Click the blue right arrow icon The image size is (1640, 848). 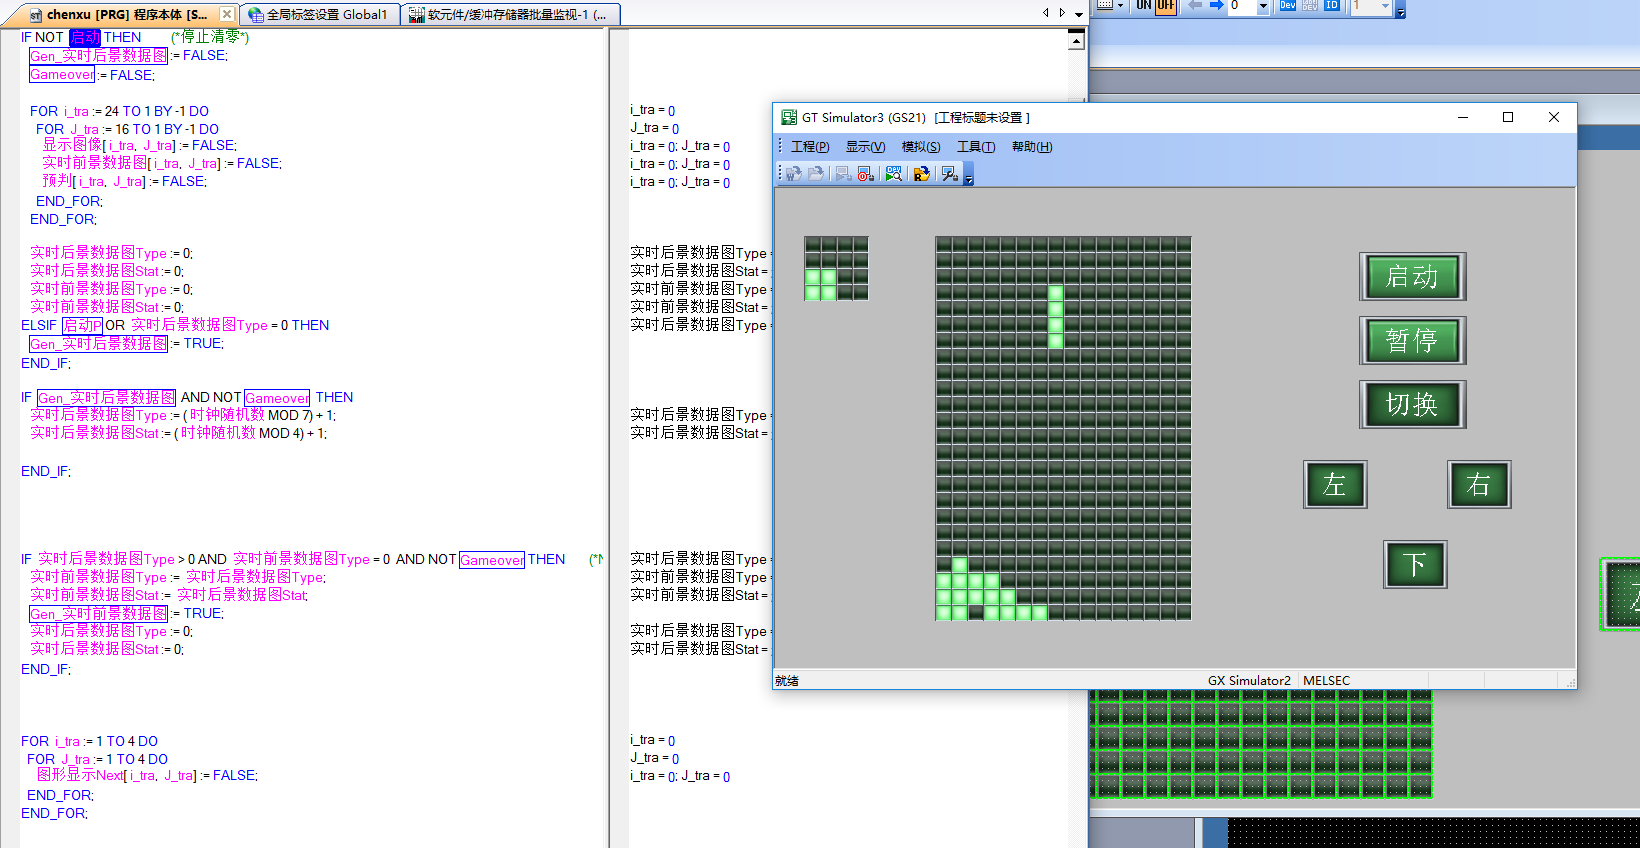(1216, 6)
